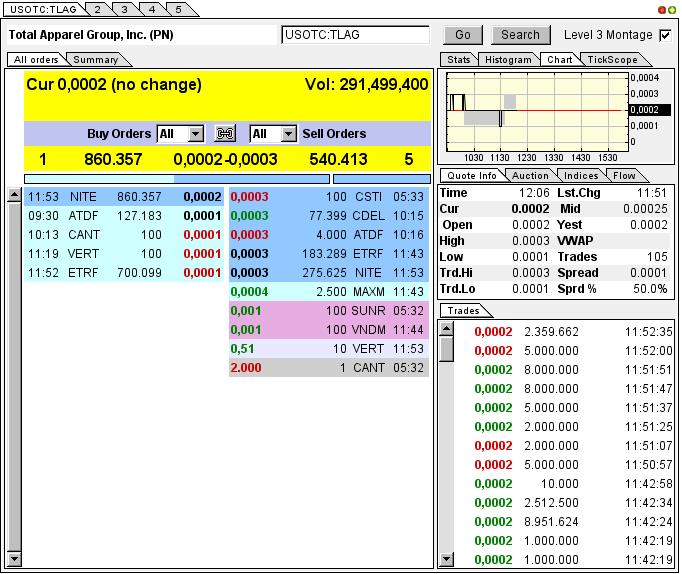Click the Search button
682x574 pixels.
click(520, 35)
